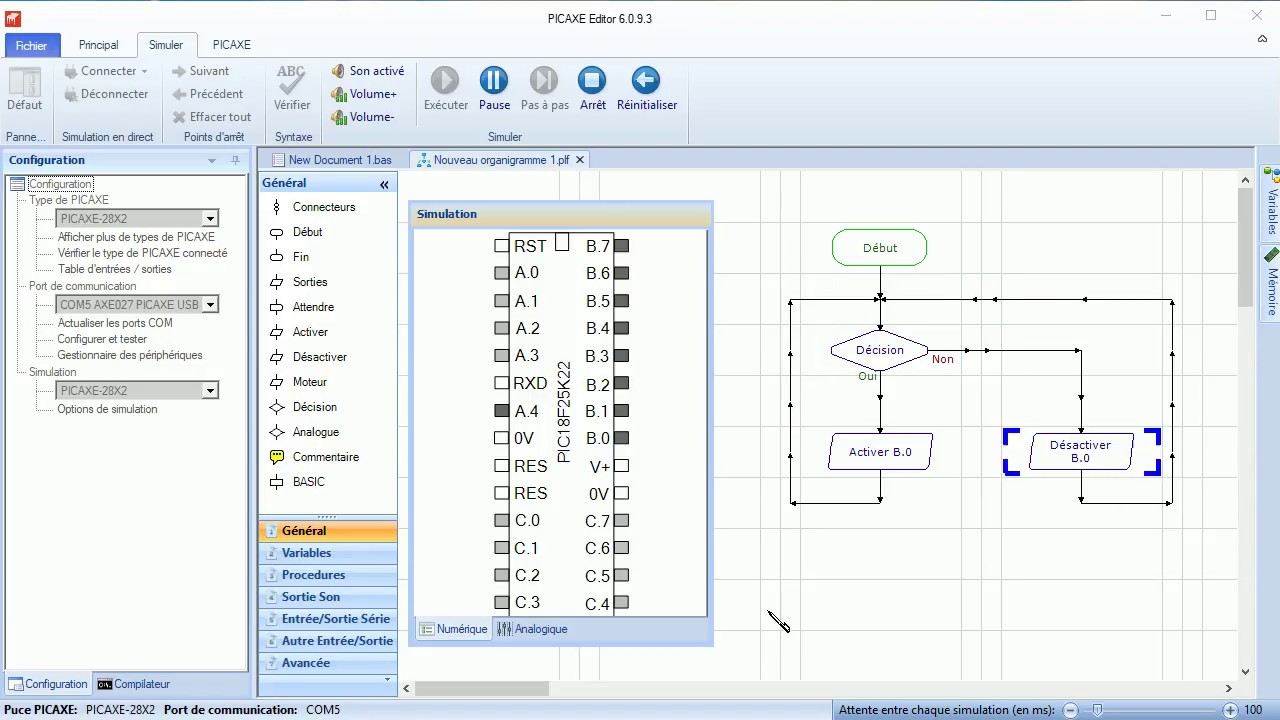Click the Défaut panel layout icon
Viewport: 1280px width, 720px height.
pyautogui.click(x=24, y=88)
